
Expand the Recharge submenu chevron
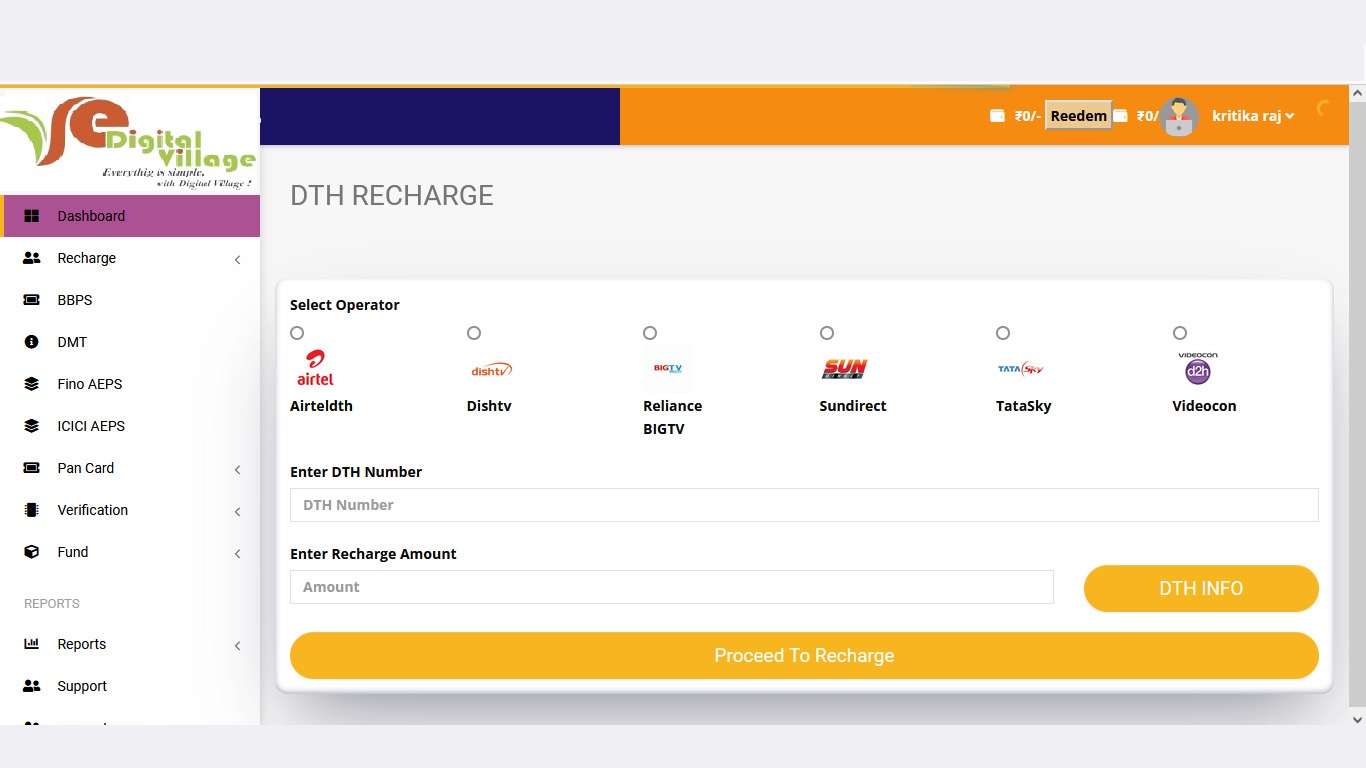click(237, 260)
